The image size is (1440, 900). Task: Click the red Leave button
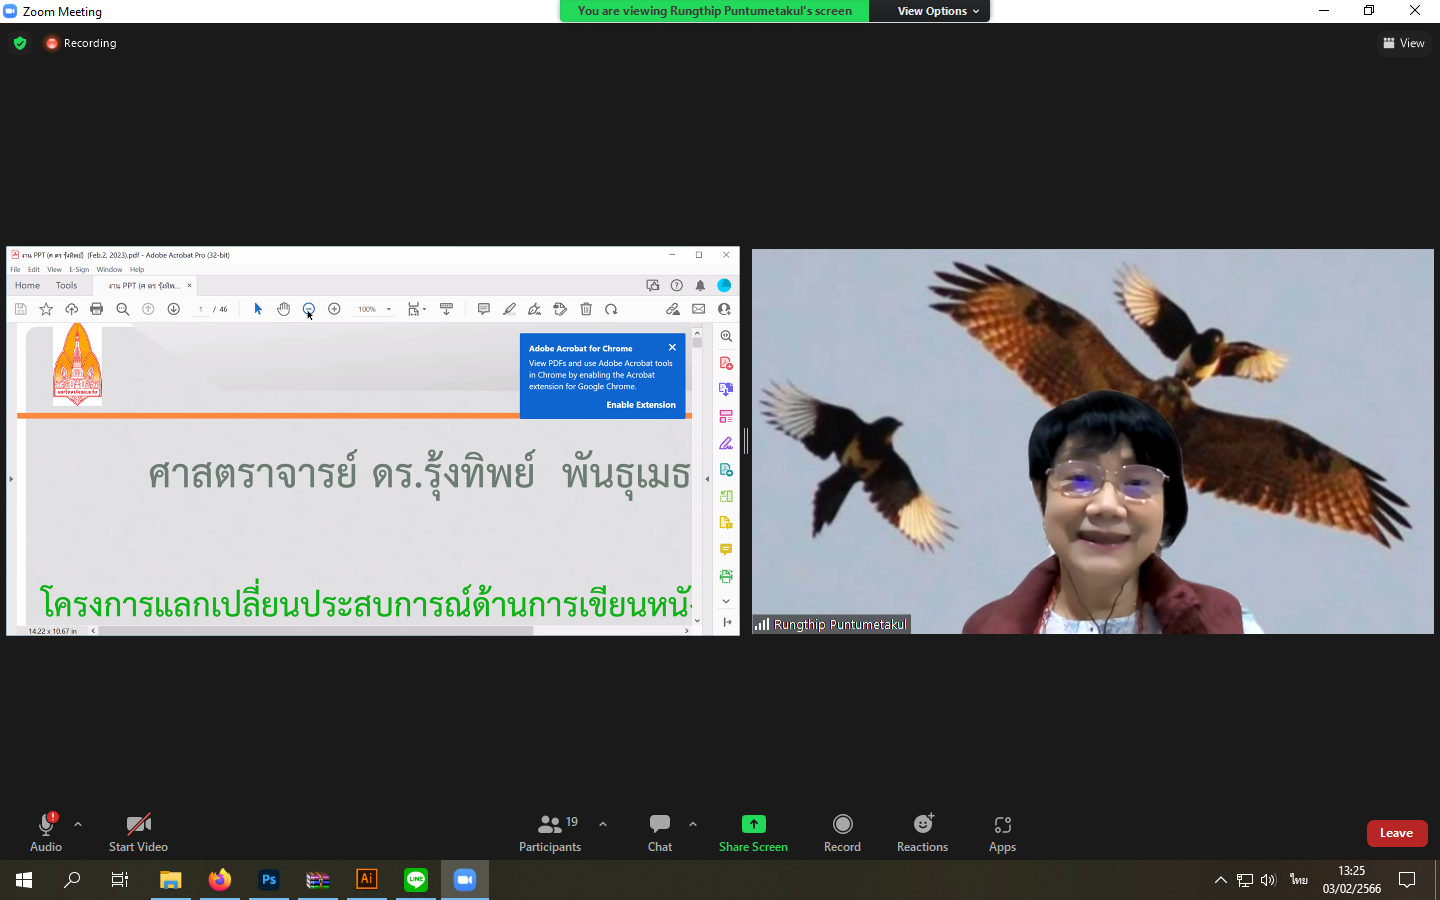pos(1396,833)
